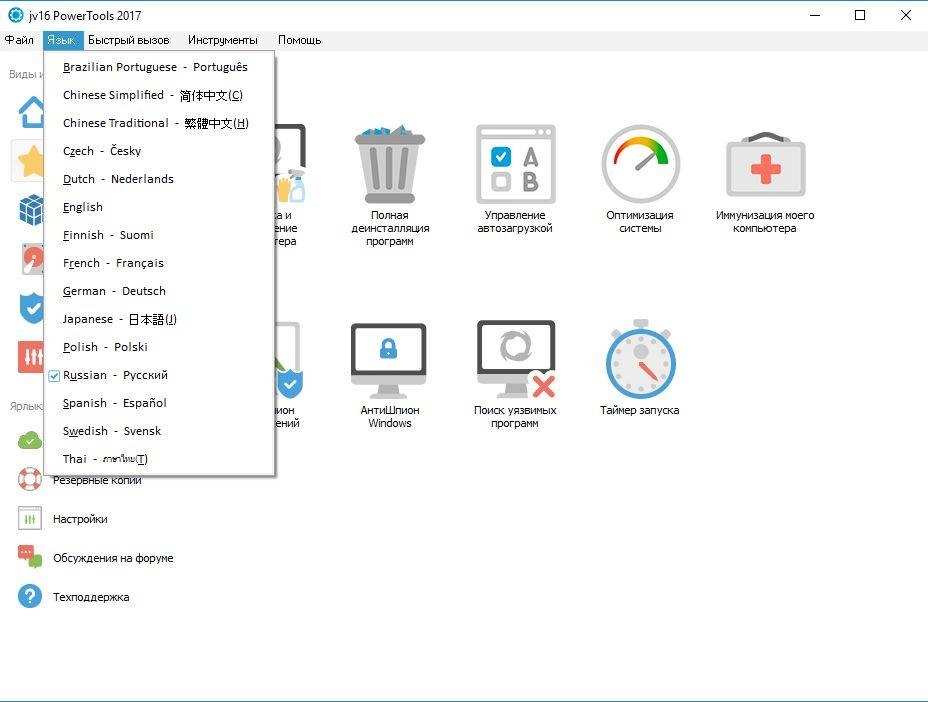
Task: Switch the language to Dutch
Action: (x=159, y=179)
